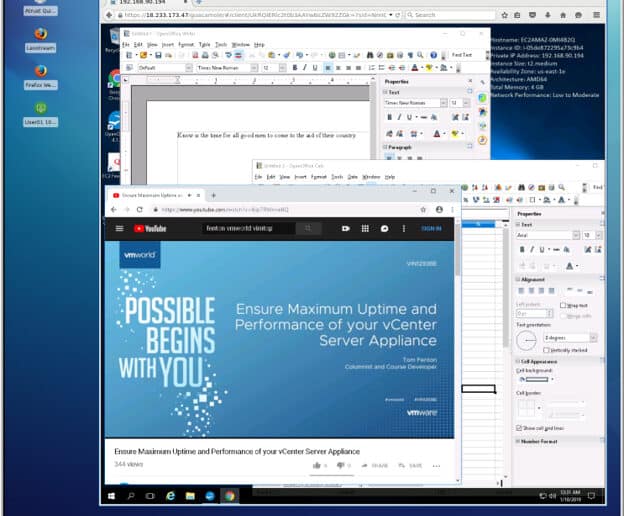Click the YouTube search field

tap(249, 228)
